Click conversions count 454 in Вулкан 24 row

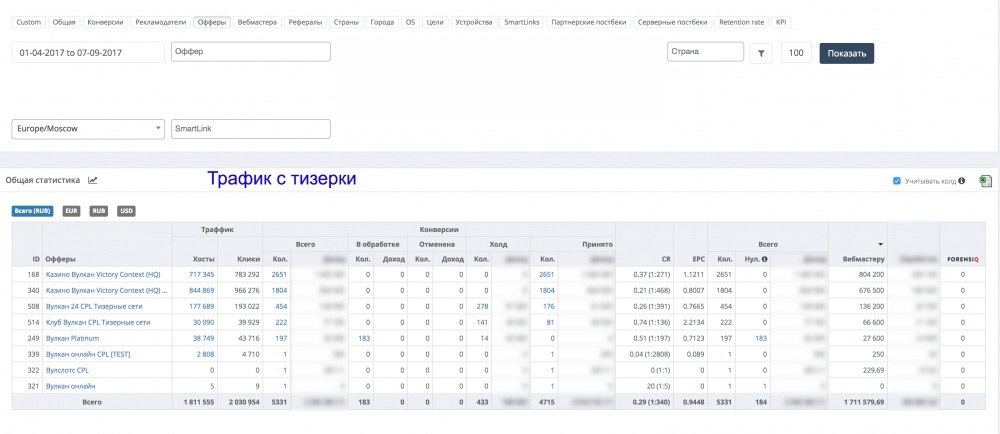coord(281,307)
